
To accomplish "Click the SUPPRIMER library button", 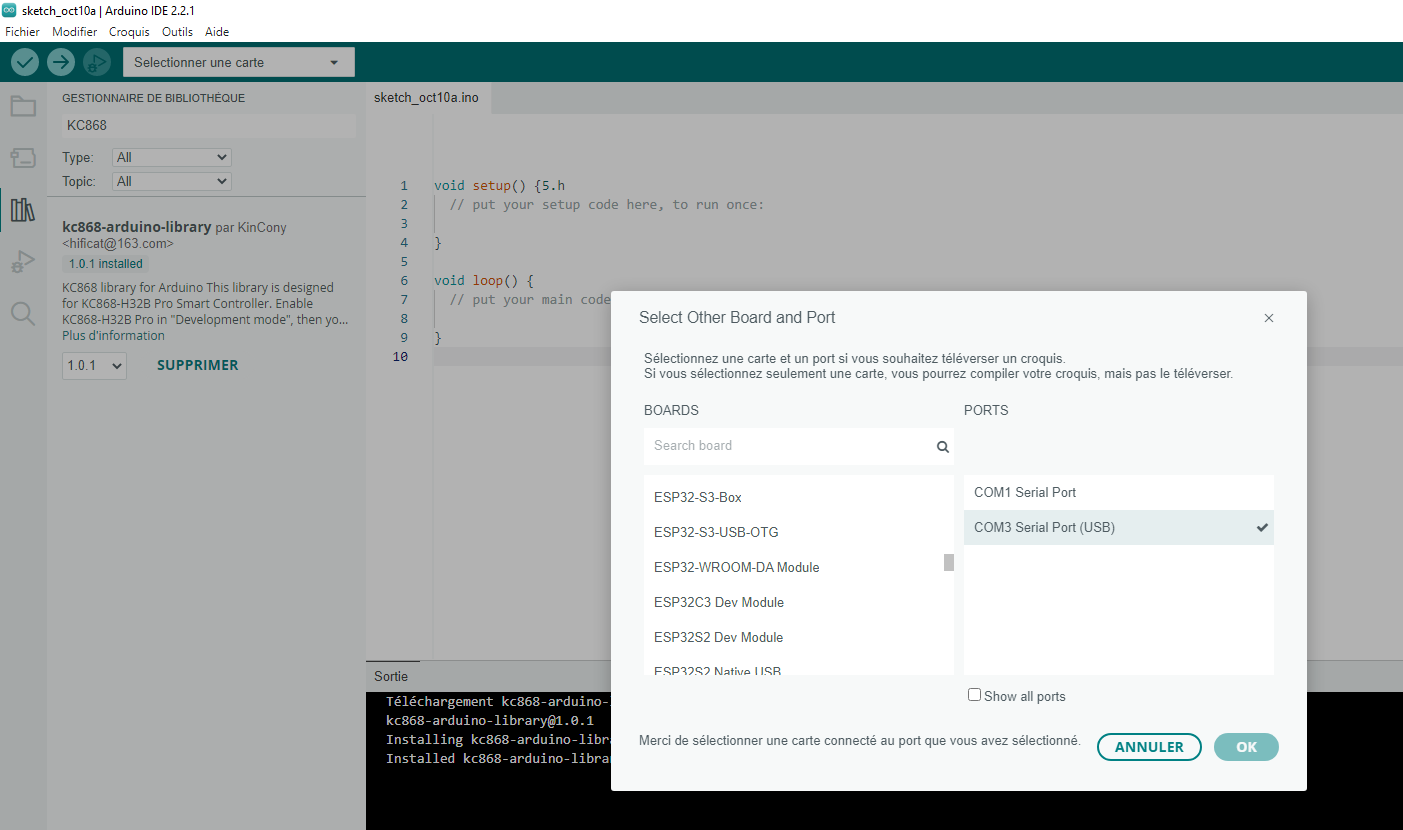I will [197, 365].
